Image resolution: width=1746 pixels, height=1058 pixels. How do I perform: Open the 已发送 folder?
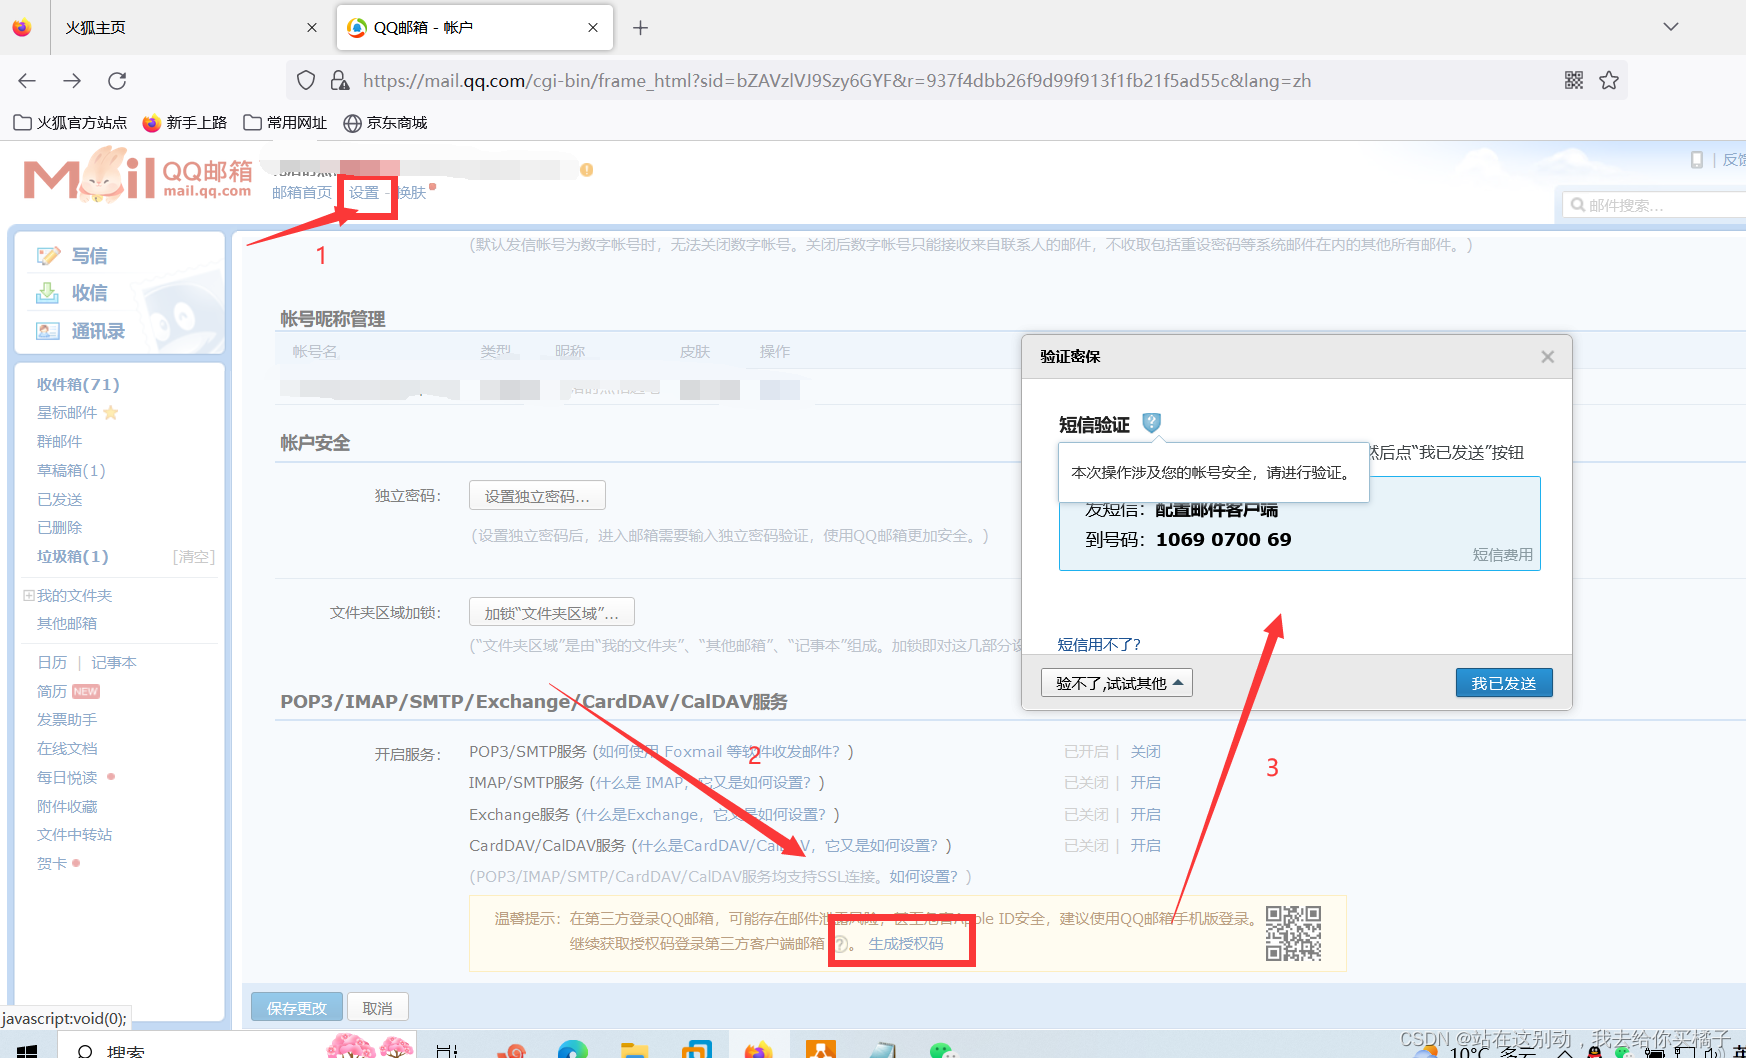pyautogui.click(x=59, y=500)
